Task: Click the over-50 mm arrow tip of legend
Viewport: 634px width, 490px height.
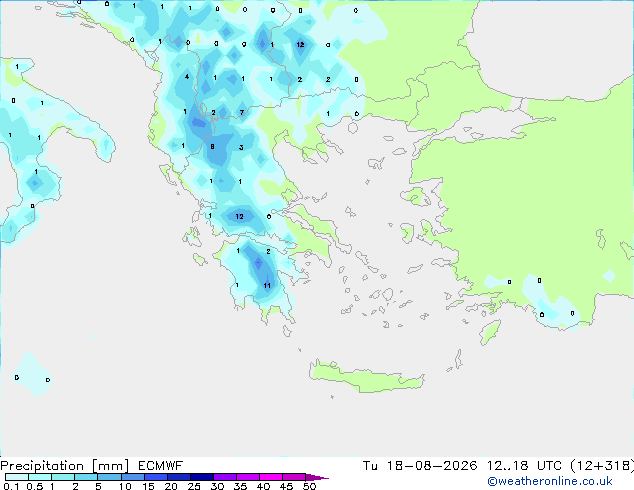Action: tap(317, 477)
